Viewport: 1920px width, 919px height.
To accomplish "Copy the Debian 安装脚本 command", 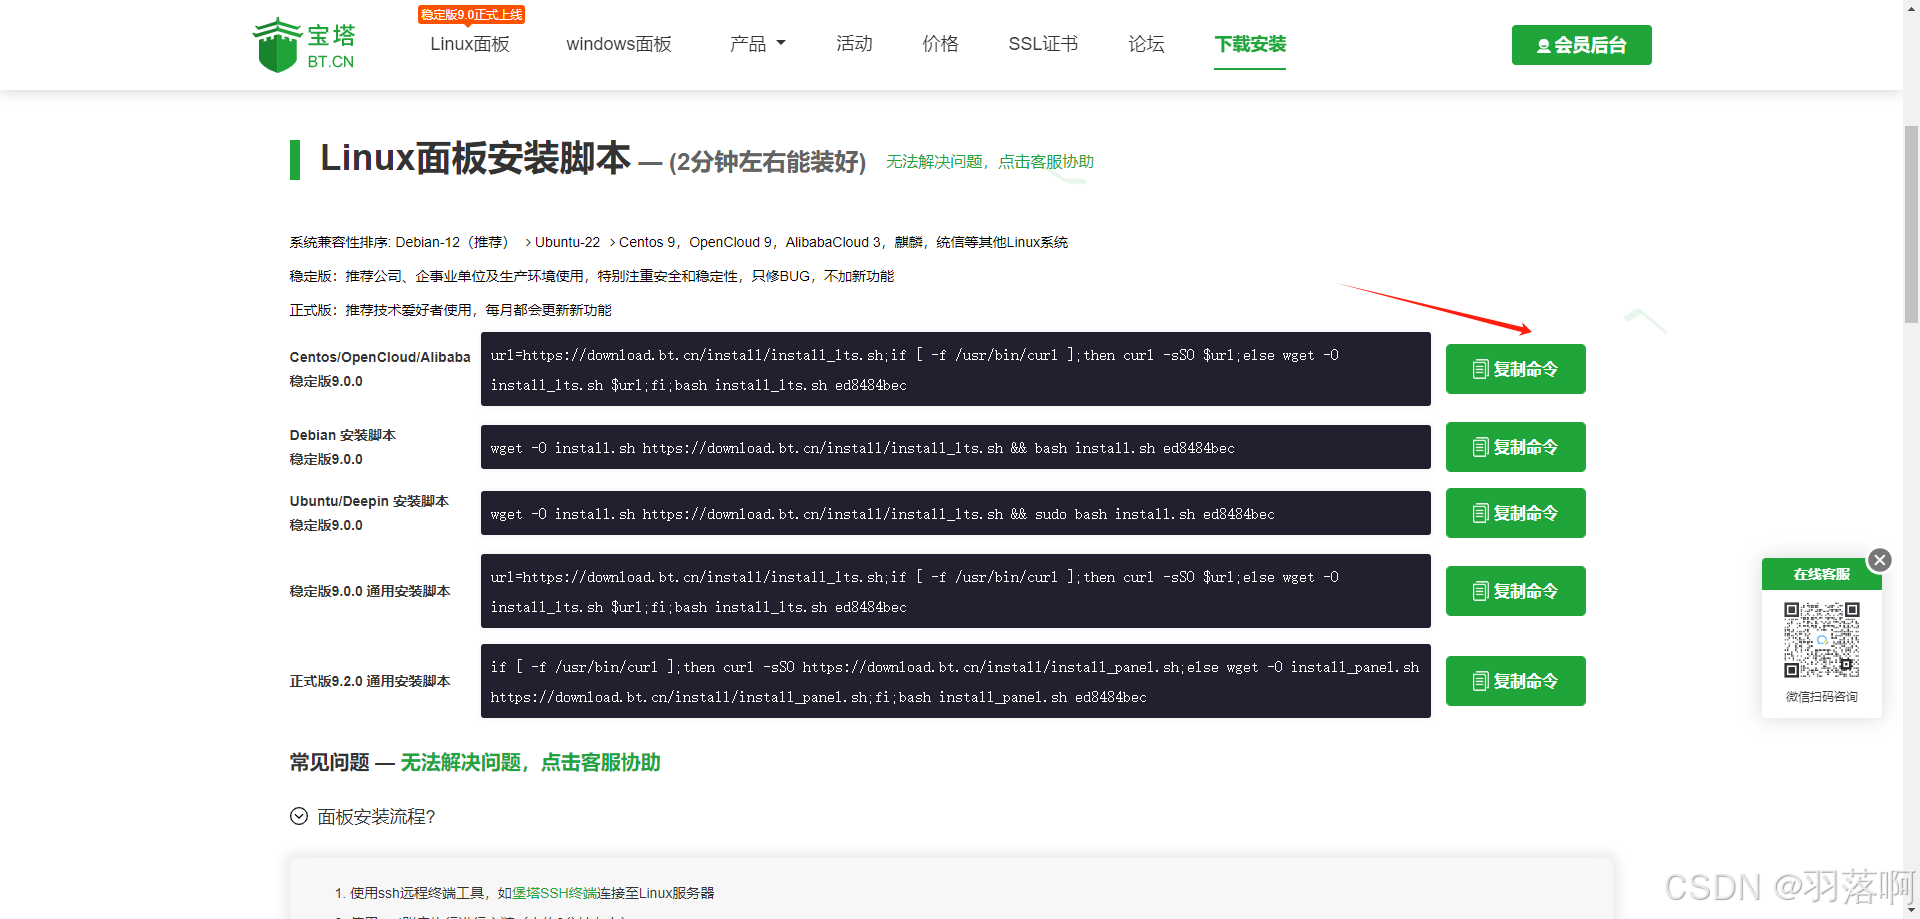I will coord(1515,447).
